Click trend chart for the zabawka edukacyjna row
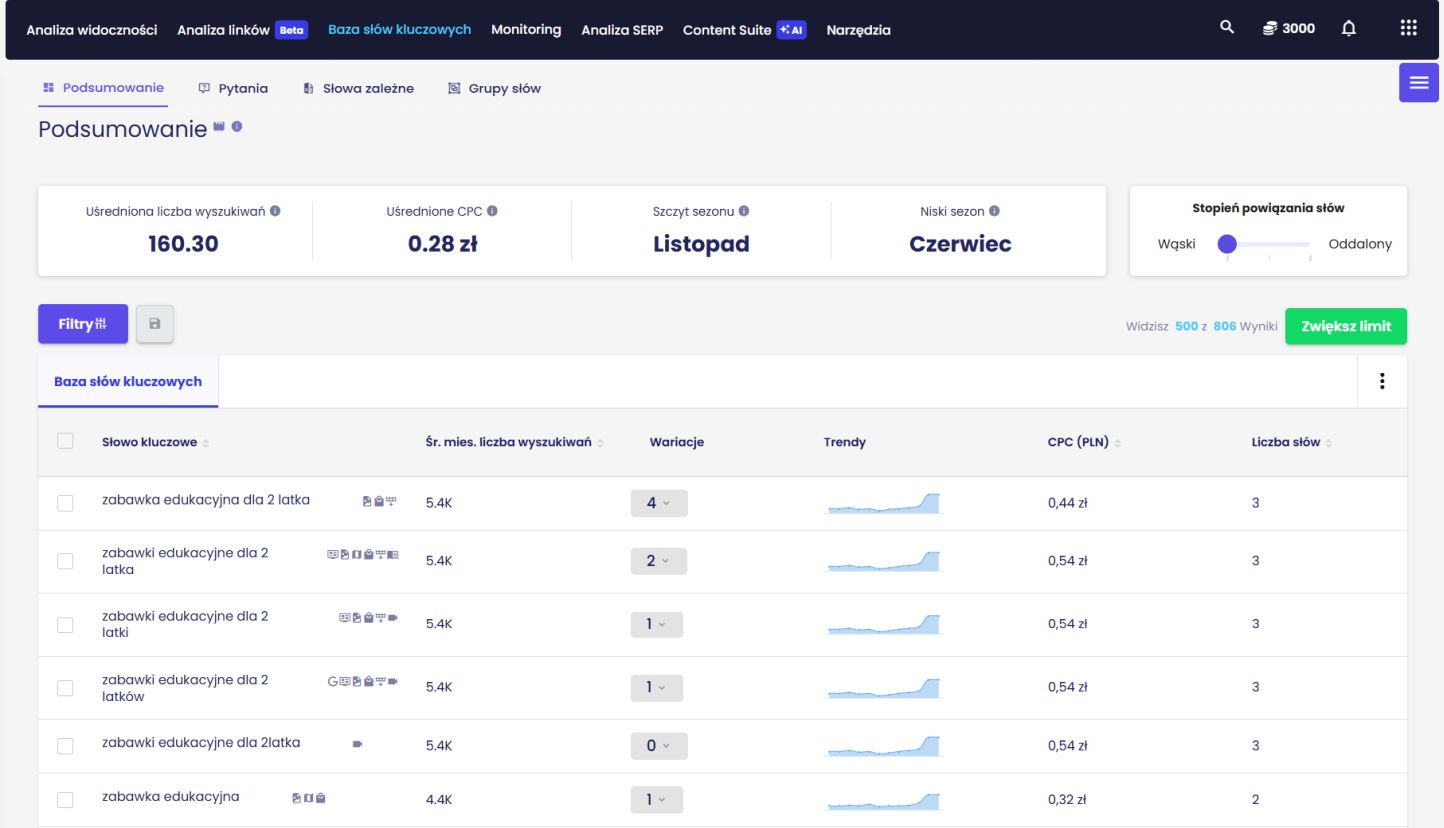 coord(884,799)
